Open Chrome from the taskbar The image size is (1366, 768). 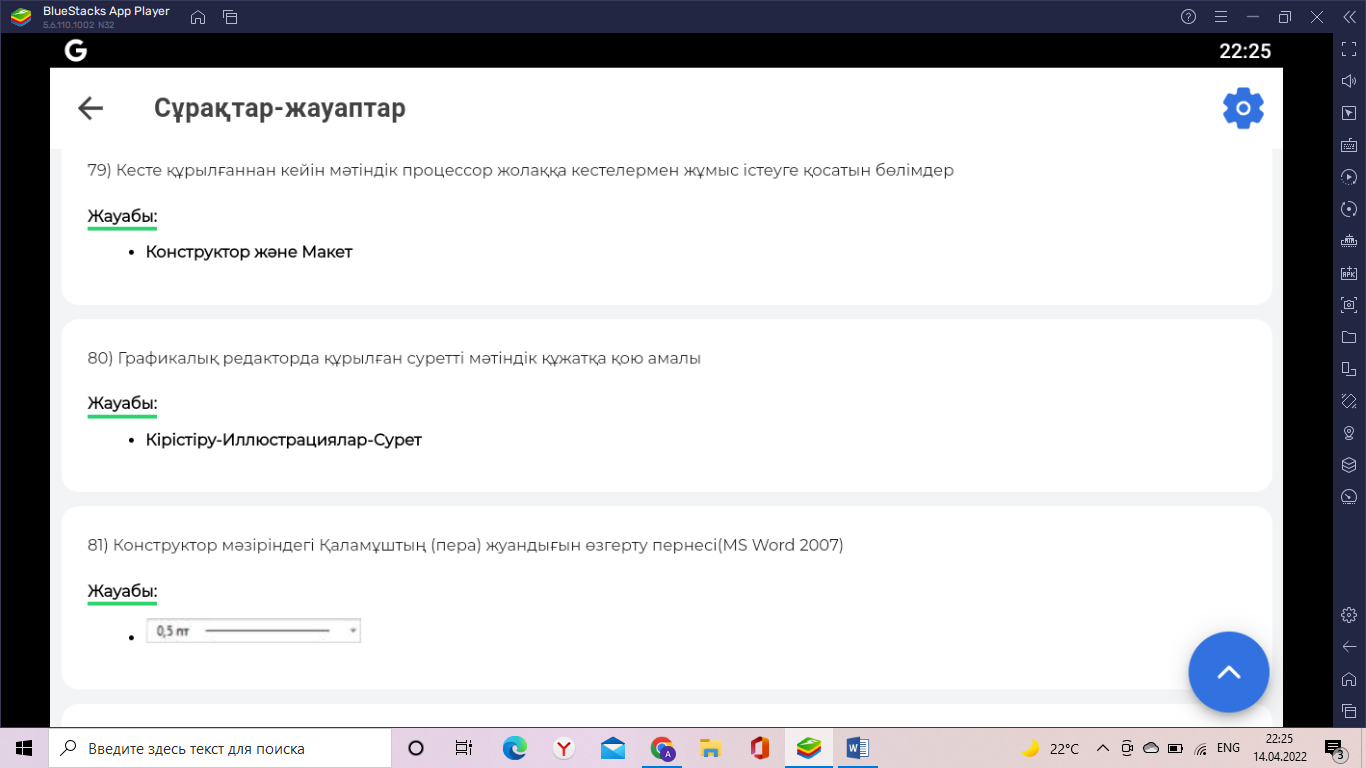[x=662, y=748]
